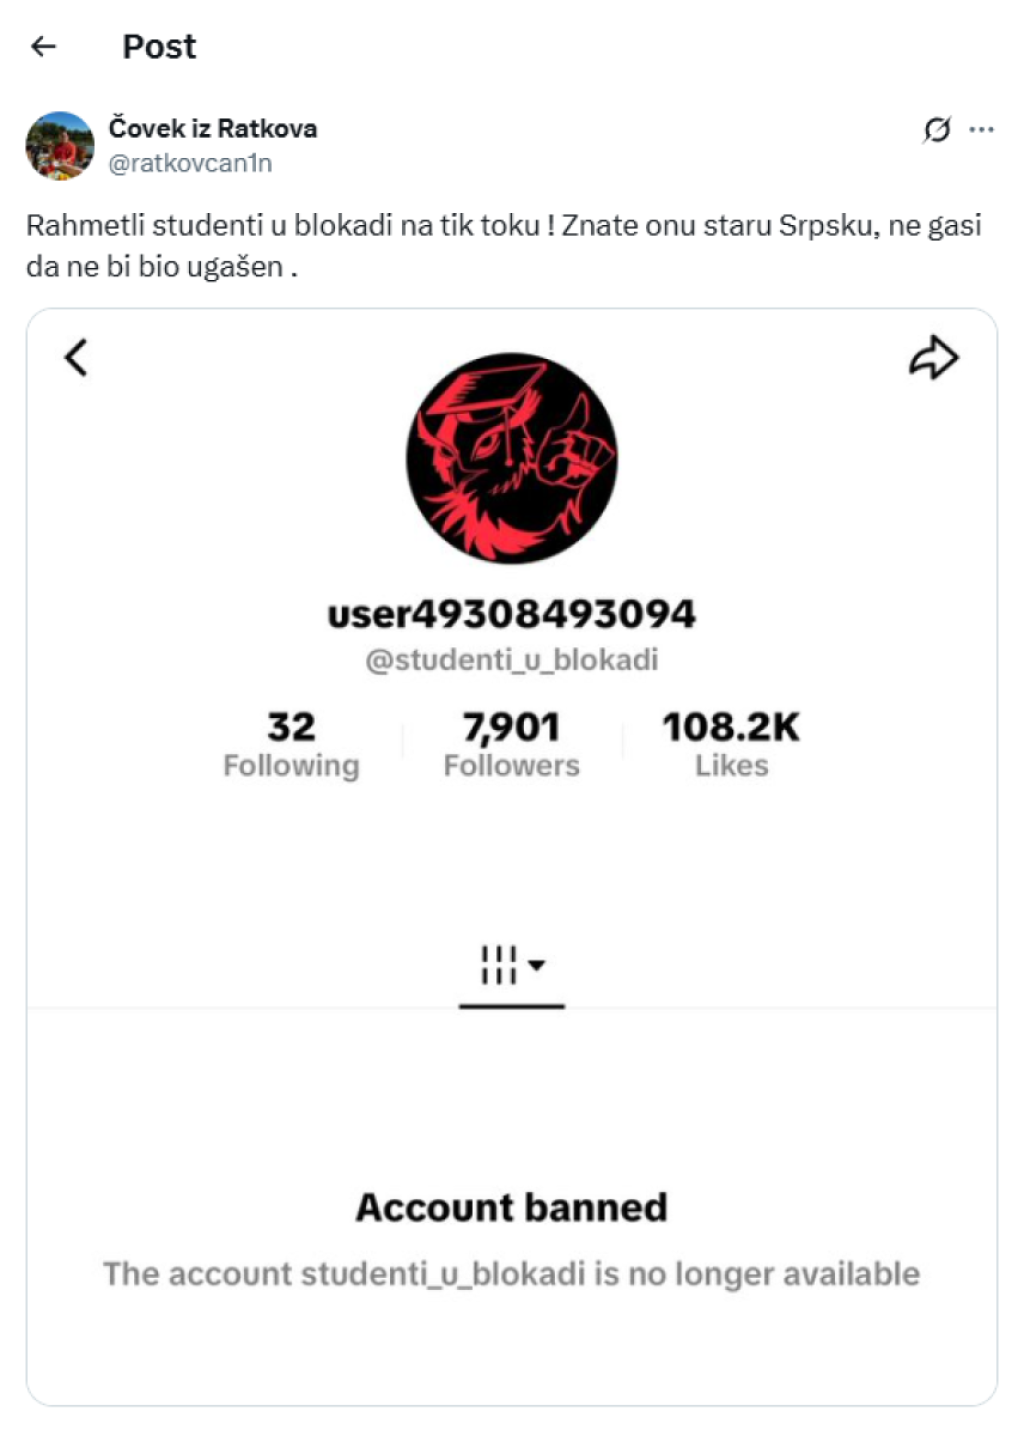1024x1436 pixels.
Task: Click the Account banned heading
Action: pos(511,1207)
